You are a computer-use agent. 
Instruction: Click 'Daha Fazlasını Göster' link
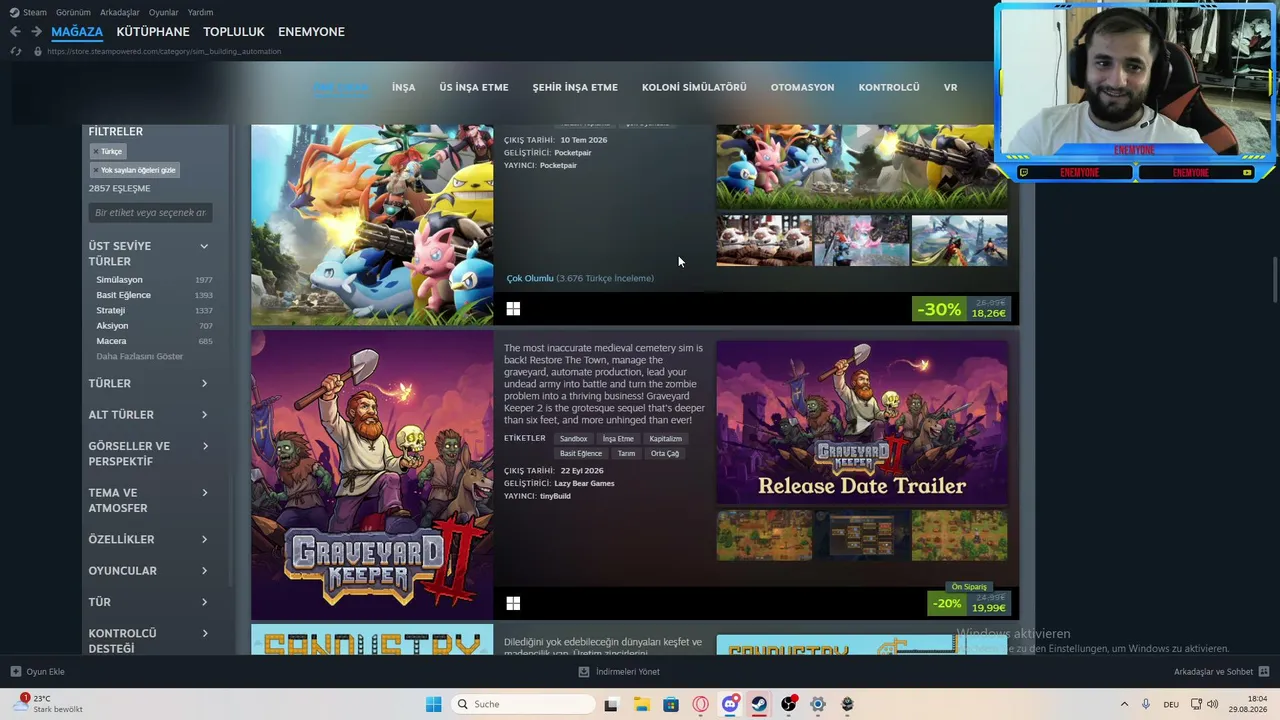[x=139, y=356]
